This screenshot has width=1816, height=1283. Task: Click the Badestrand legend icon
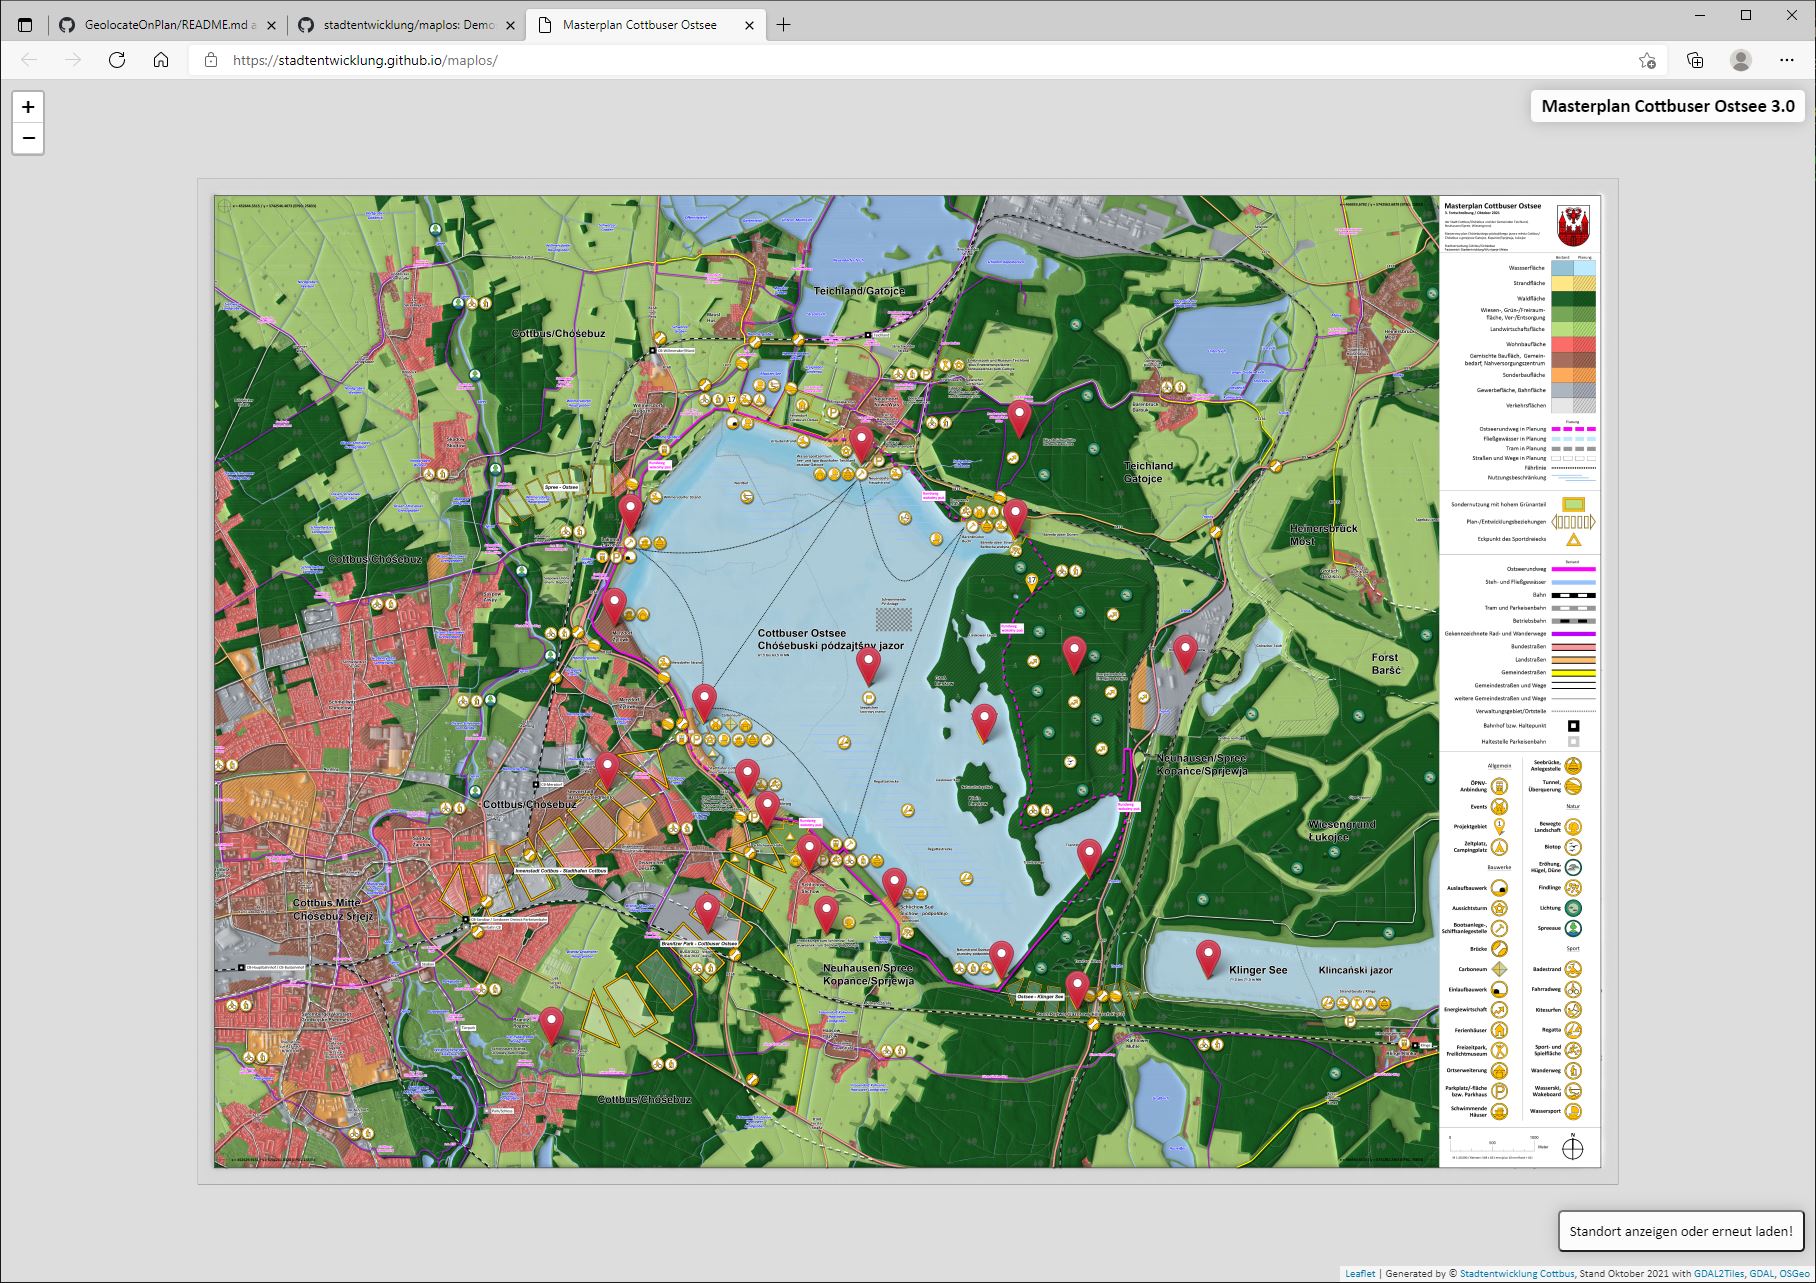pos(1573,969)
